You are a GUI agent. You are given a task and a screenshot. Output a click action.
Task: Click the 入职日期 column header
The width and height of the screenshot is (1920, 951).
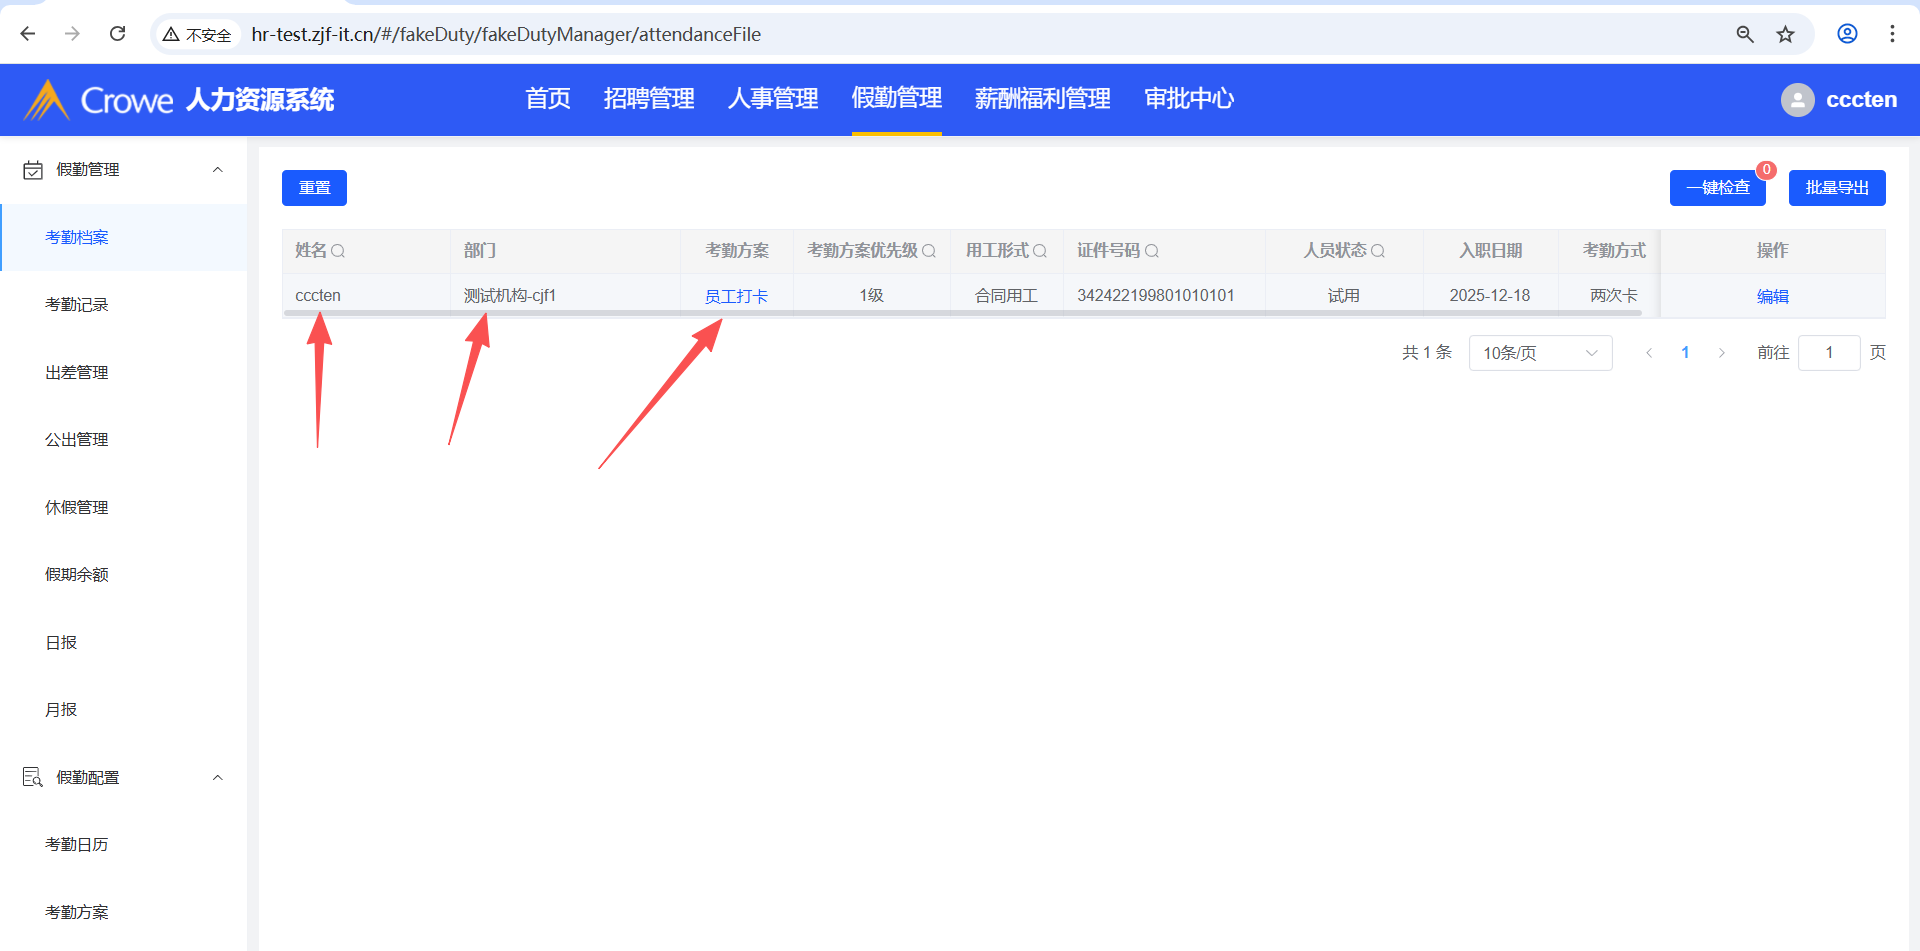coord(1490,251)
